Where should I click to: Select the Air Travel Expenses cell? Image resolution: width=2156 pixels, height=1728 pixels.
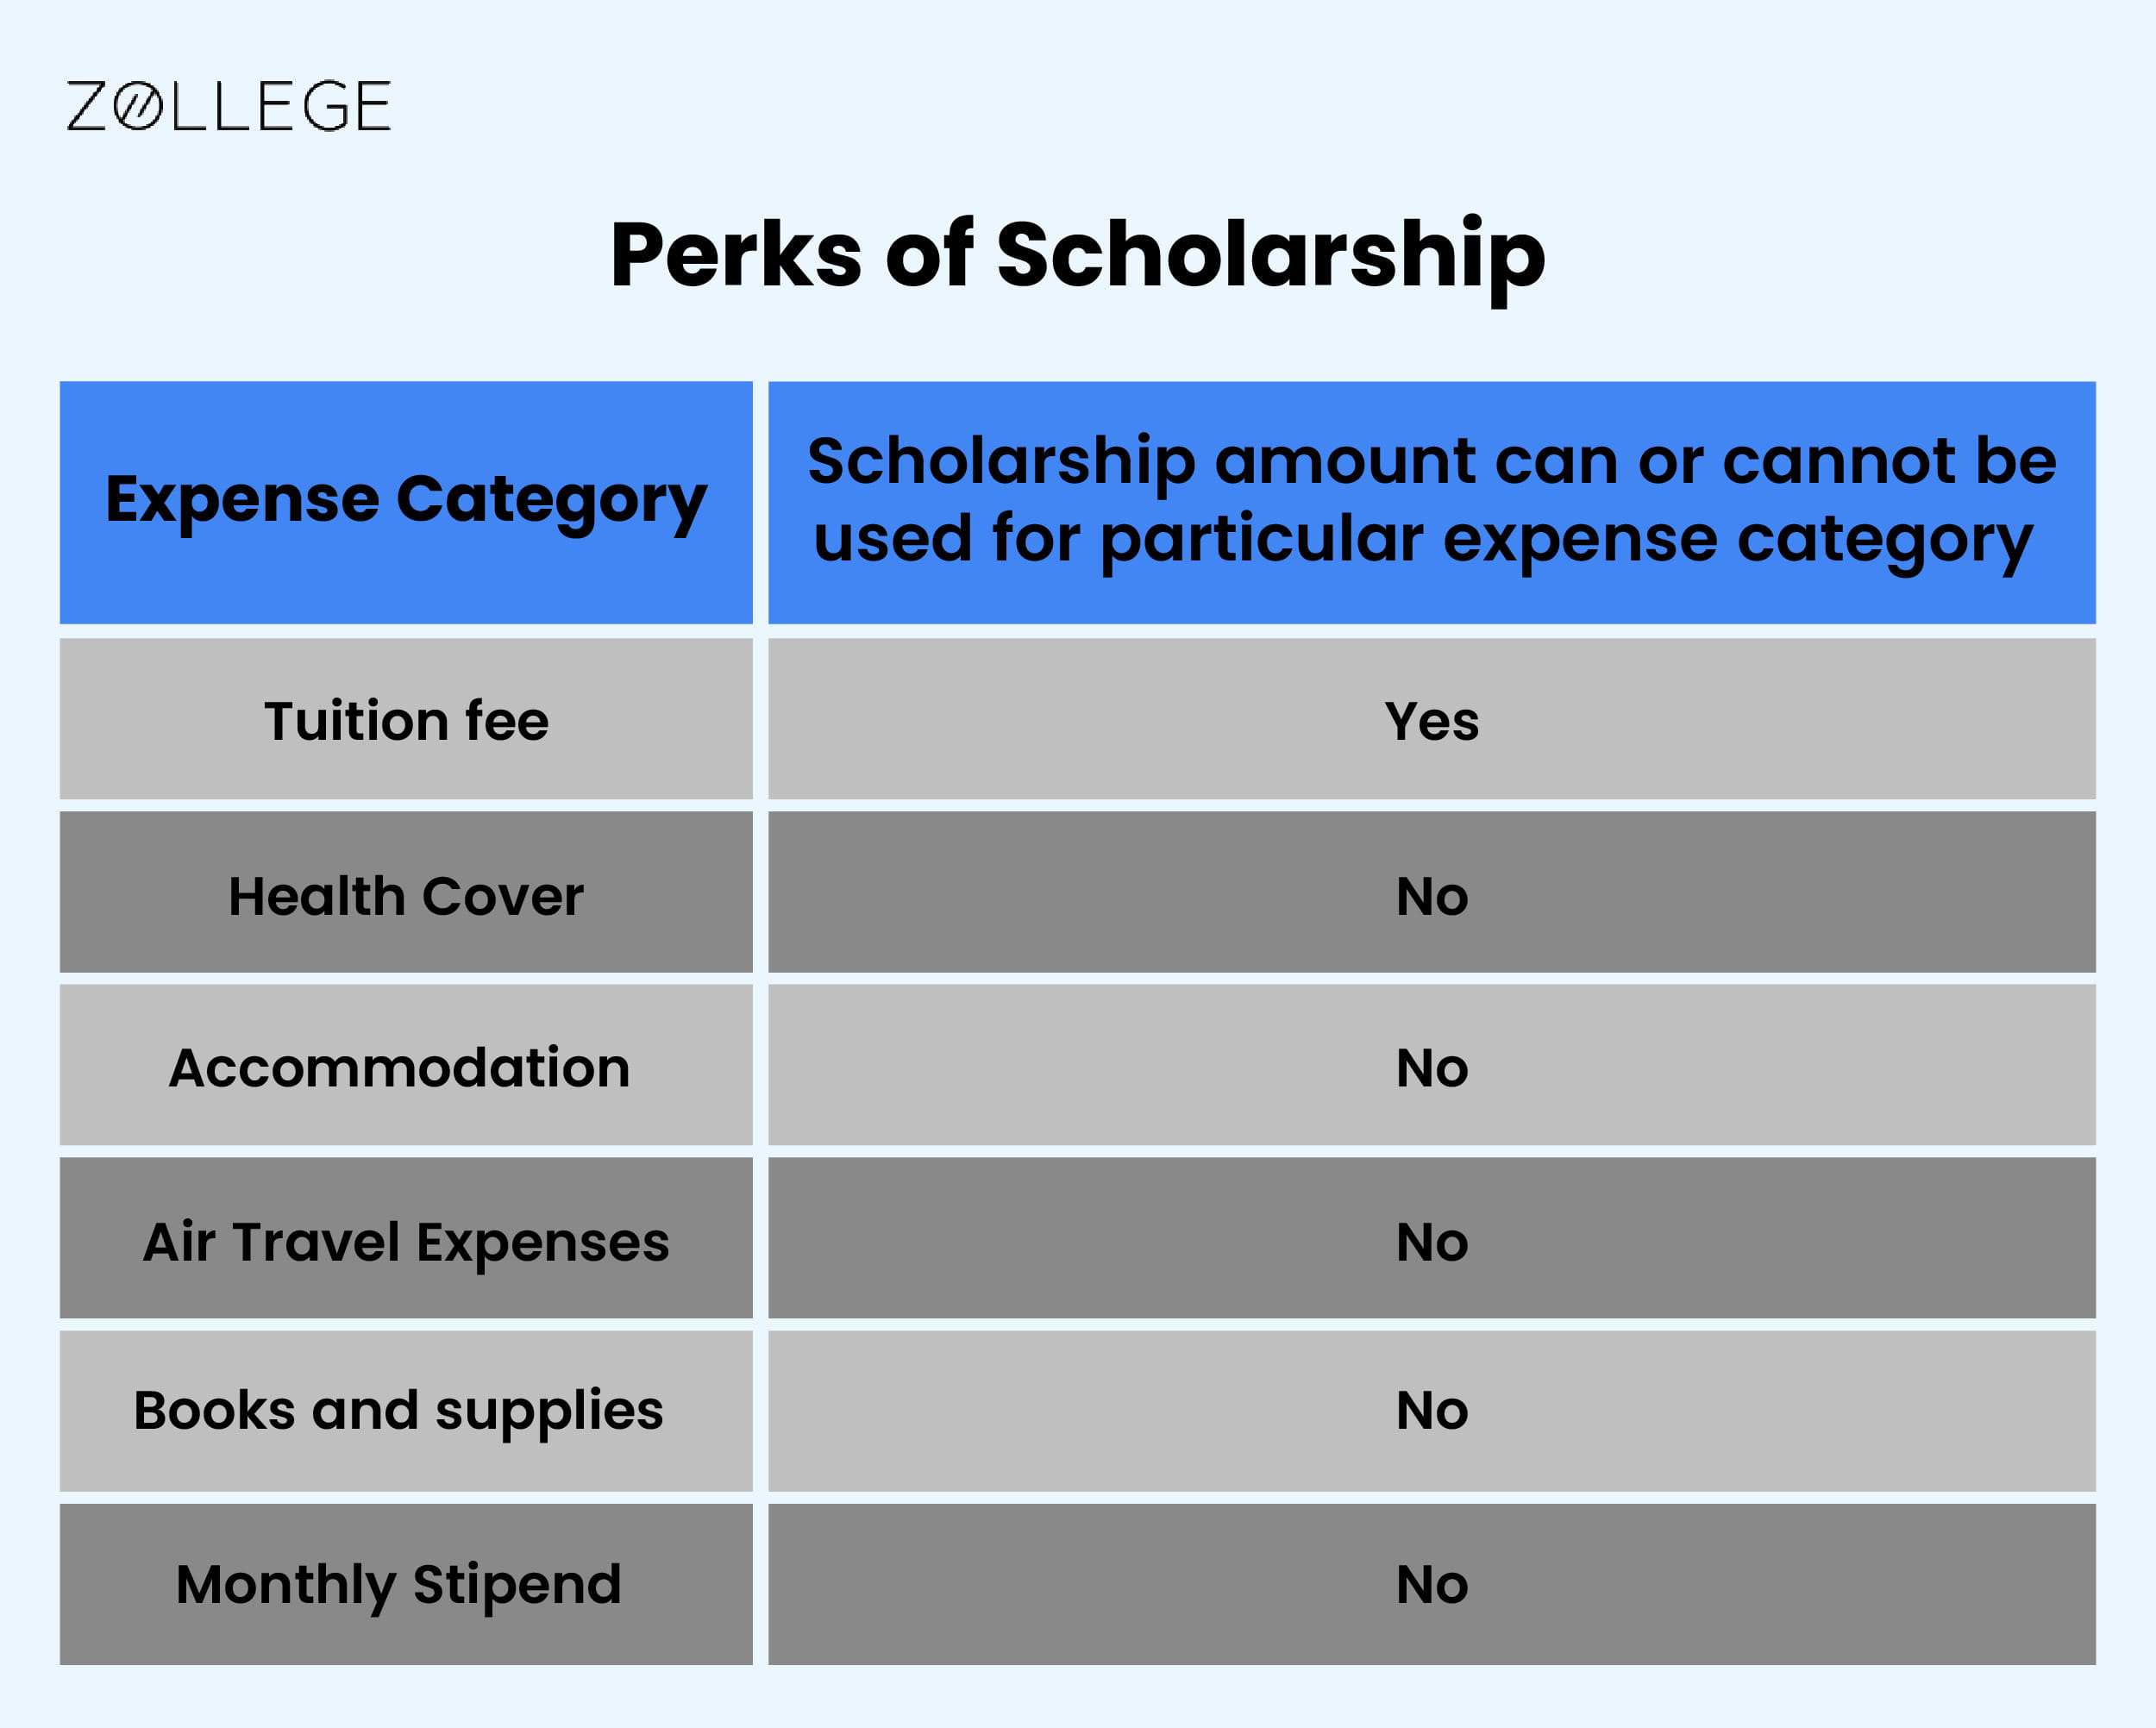pyautogui.click(x=406, y=1238)
